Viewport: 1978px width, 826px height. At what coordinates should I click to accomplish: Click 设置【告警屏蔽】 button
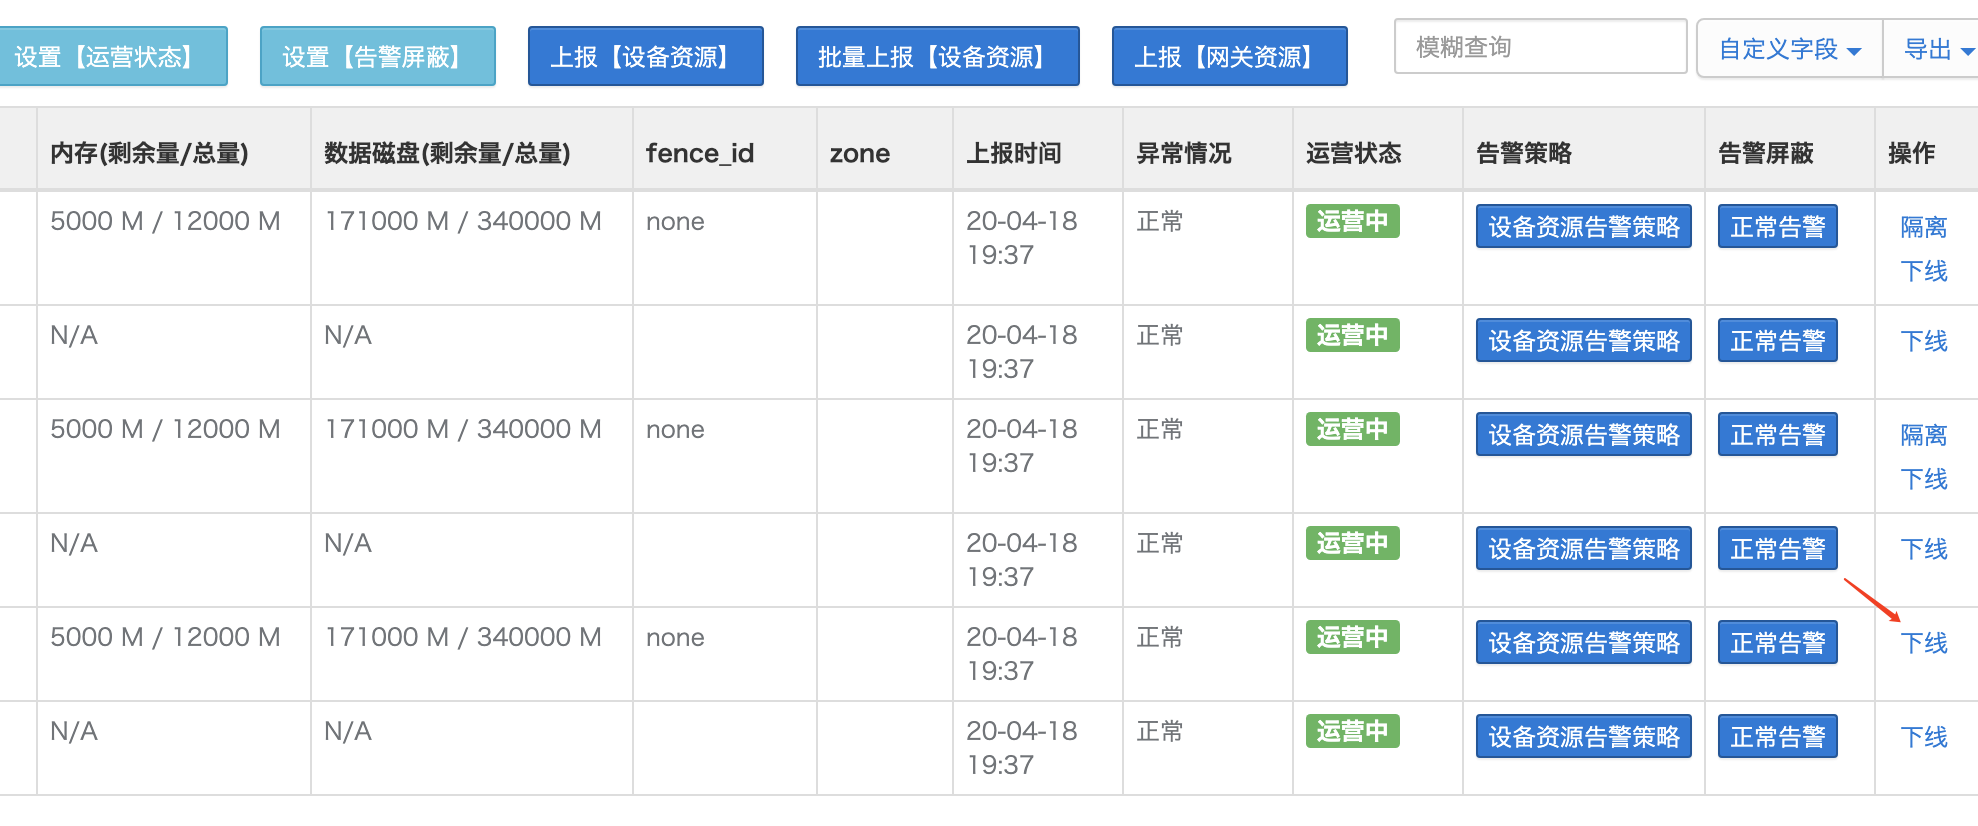376,57
